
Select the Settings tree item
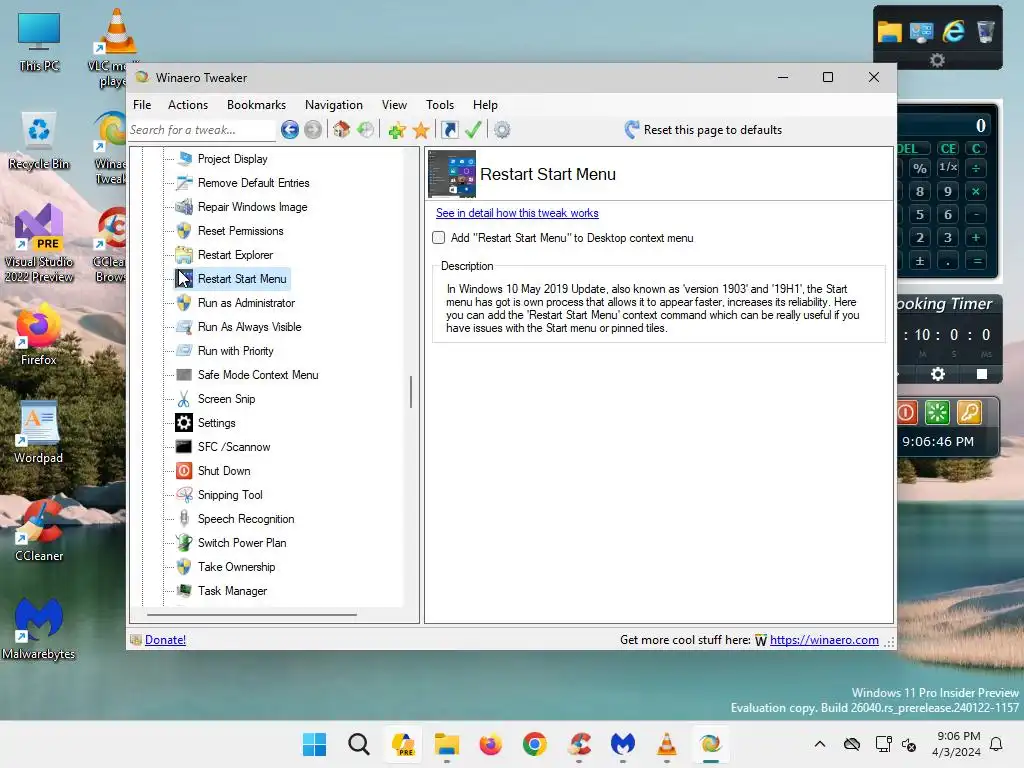click(x=216, y=423)
